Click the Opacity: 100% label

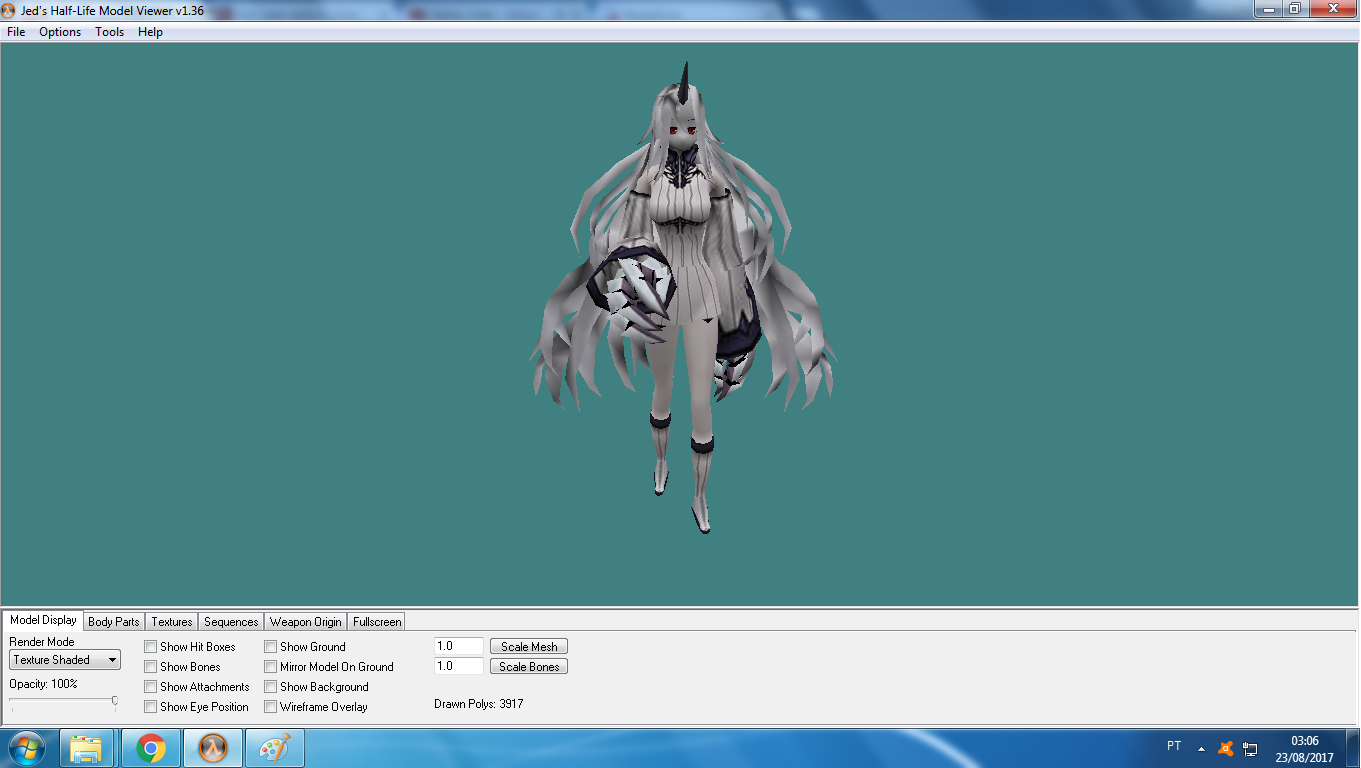pyautogui.click(x=43, y=684)
